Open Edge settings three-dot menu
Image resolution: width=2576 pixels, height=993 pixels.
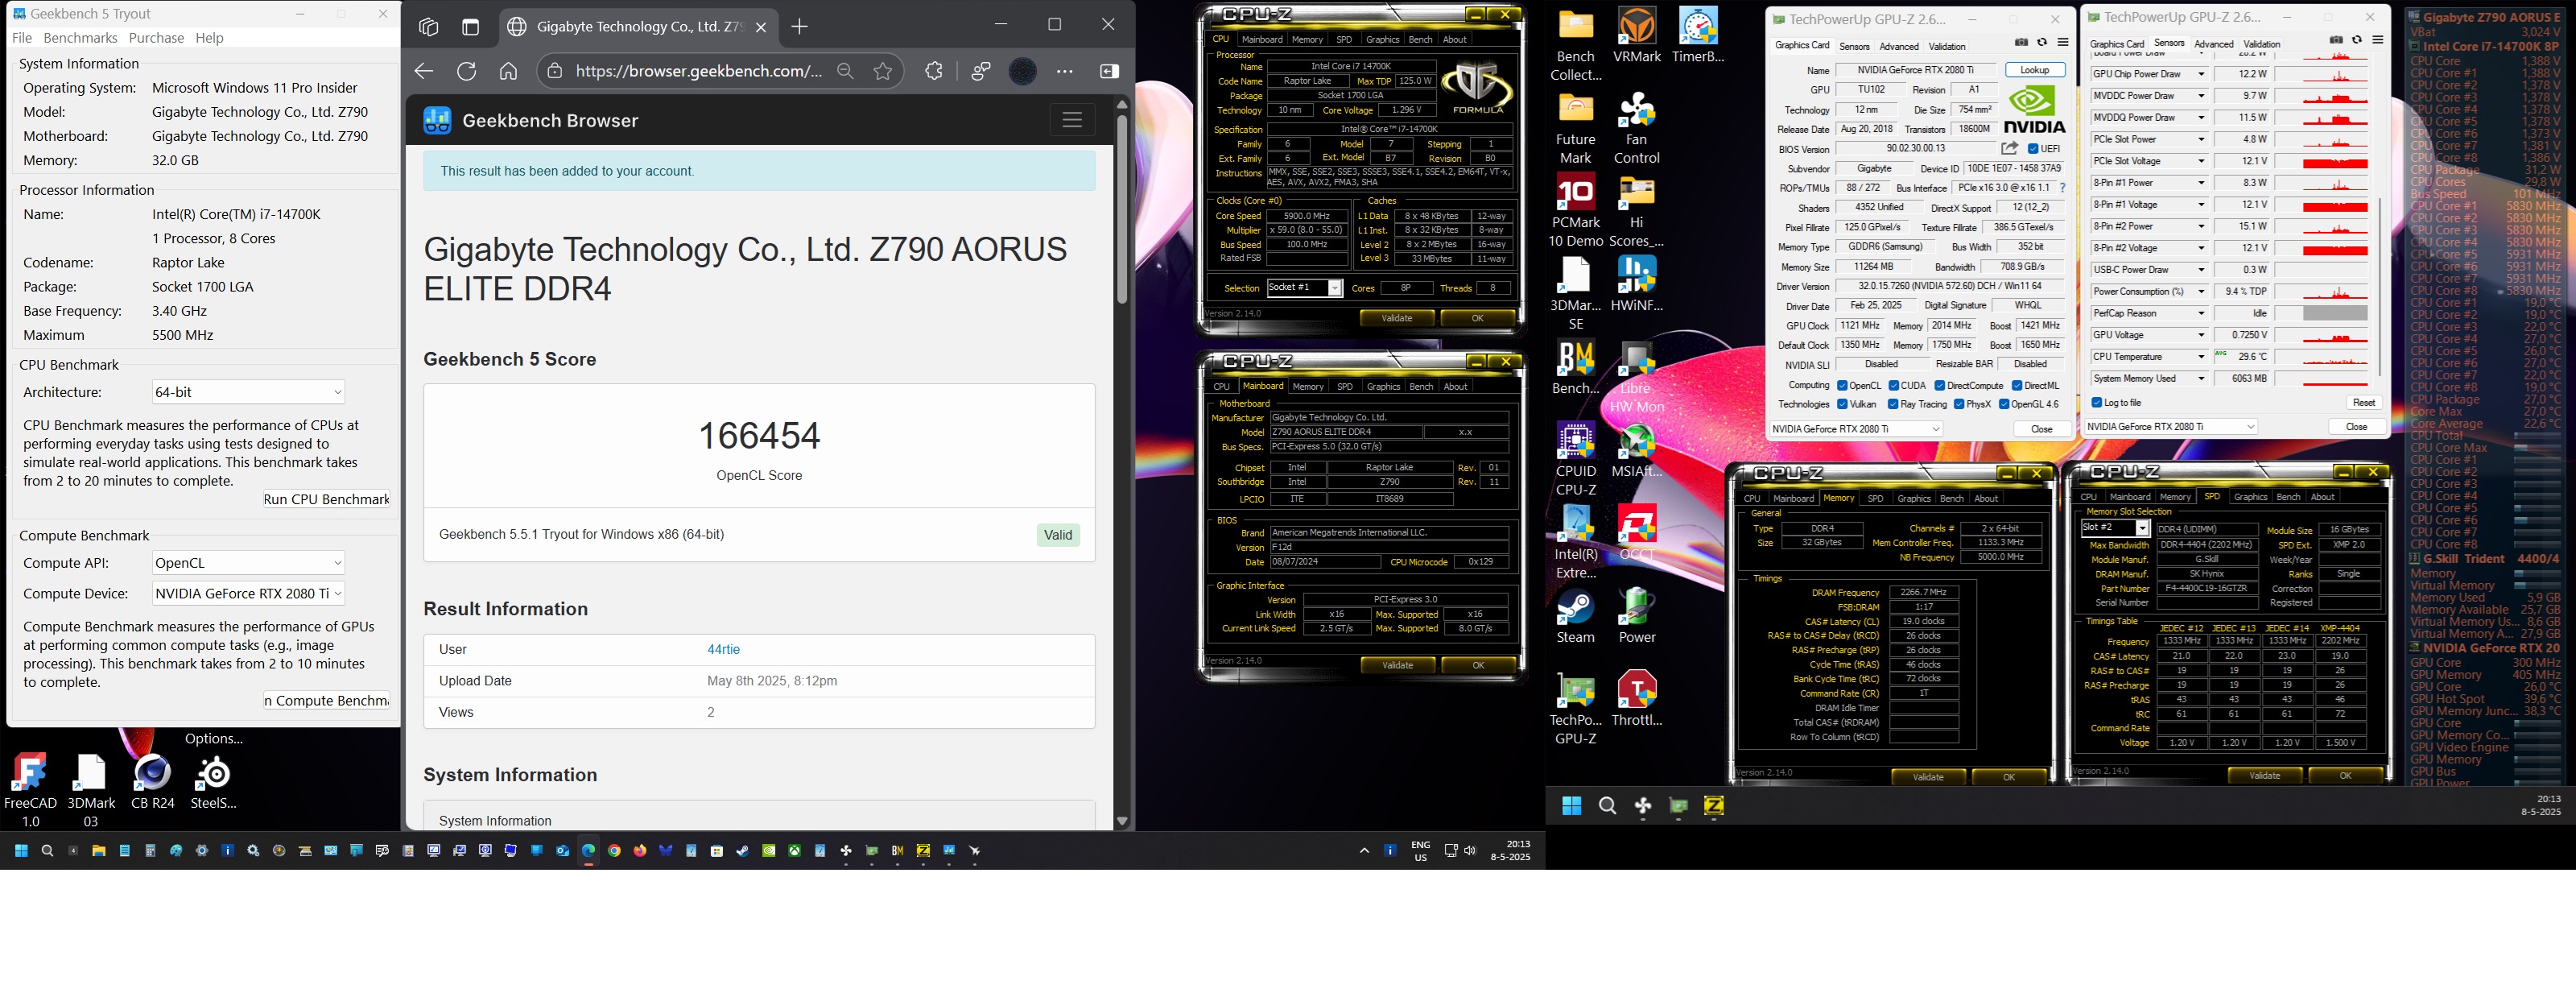pos(1064,71)
